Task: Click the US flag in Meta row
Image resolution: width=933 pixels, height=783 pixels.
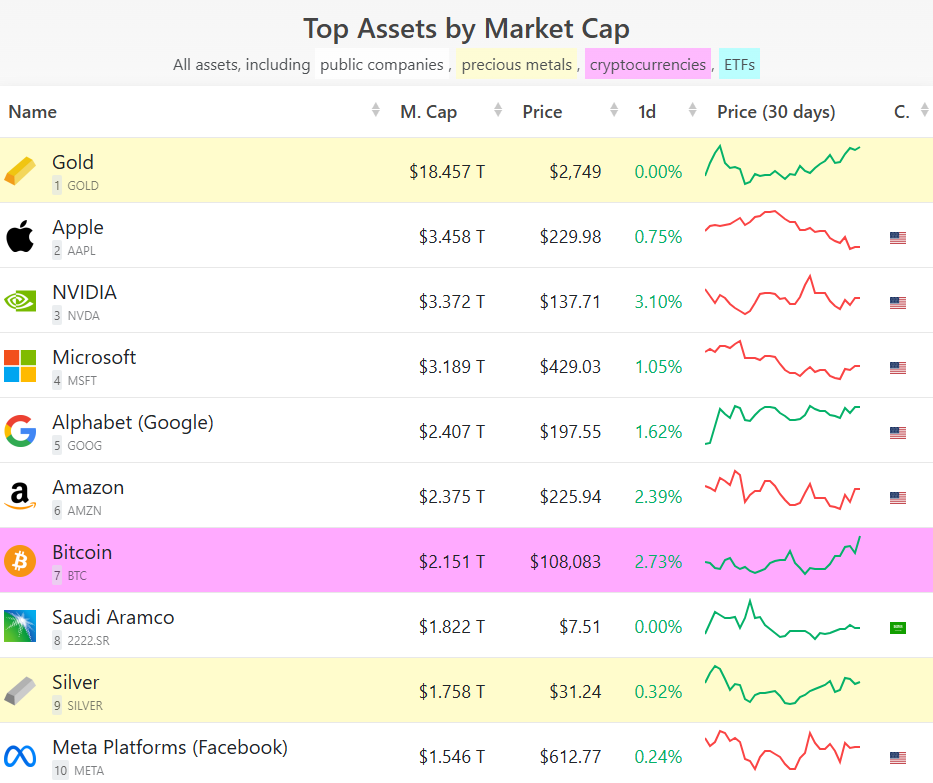Action: [898, 757]
